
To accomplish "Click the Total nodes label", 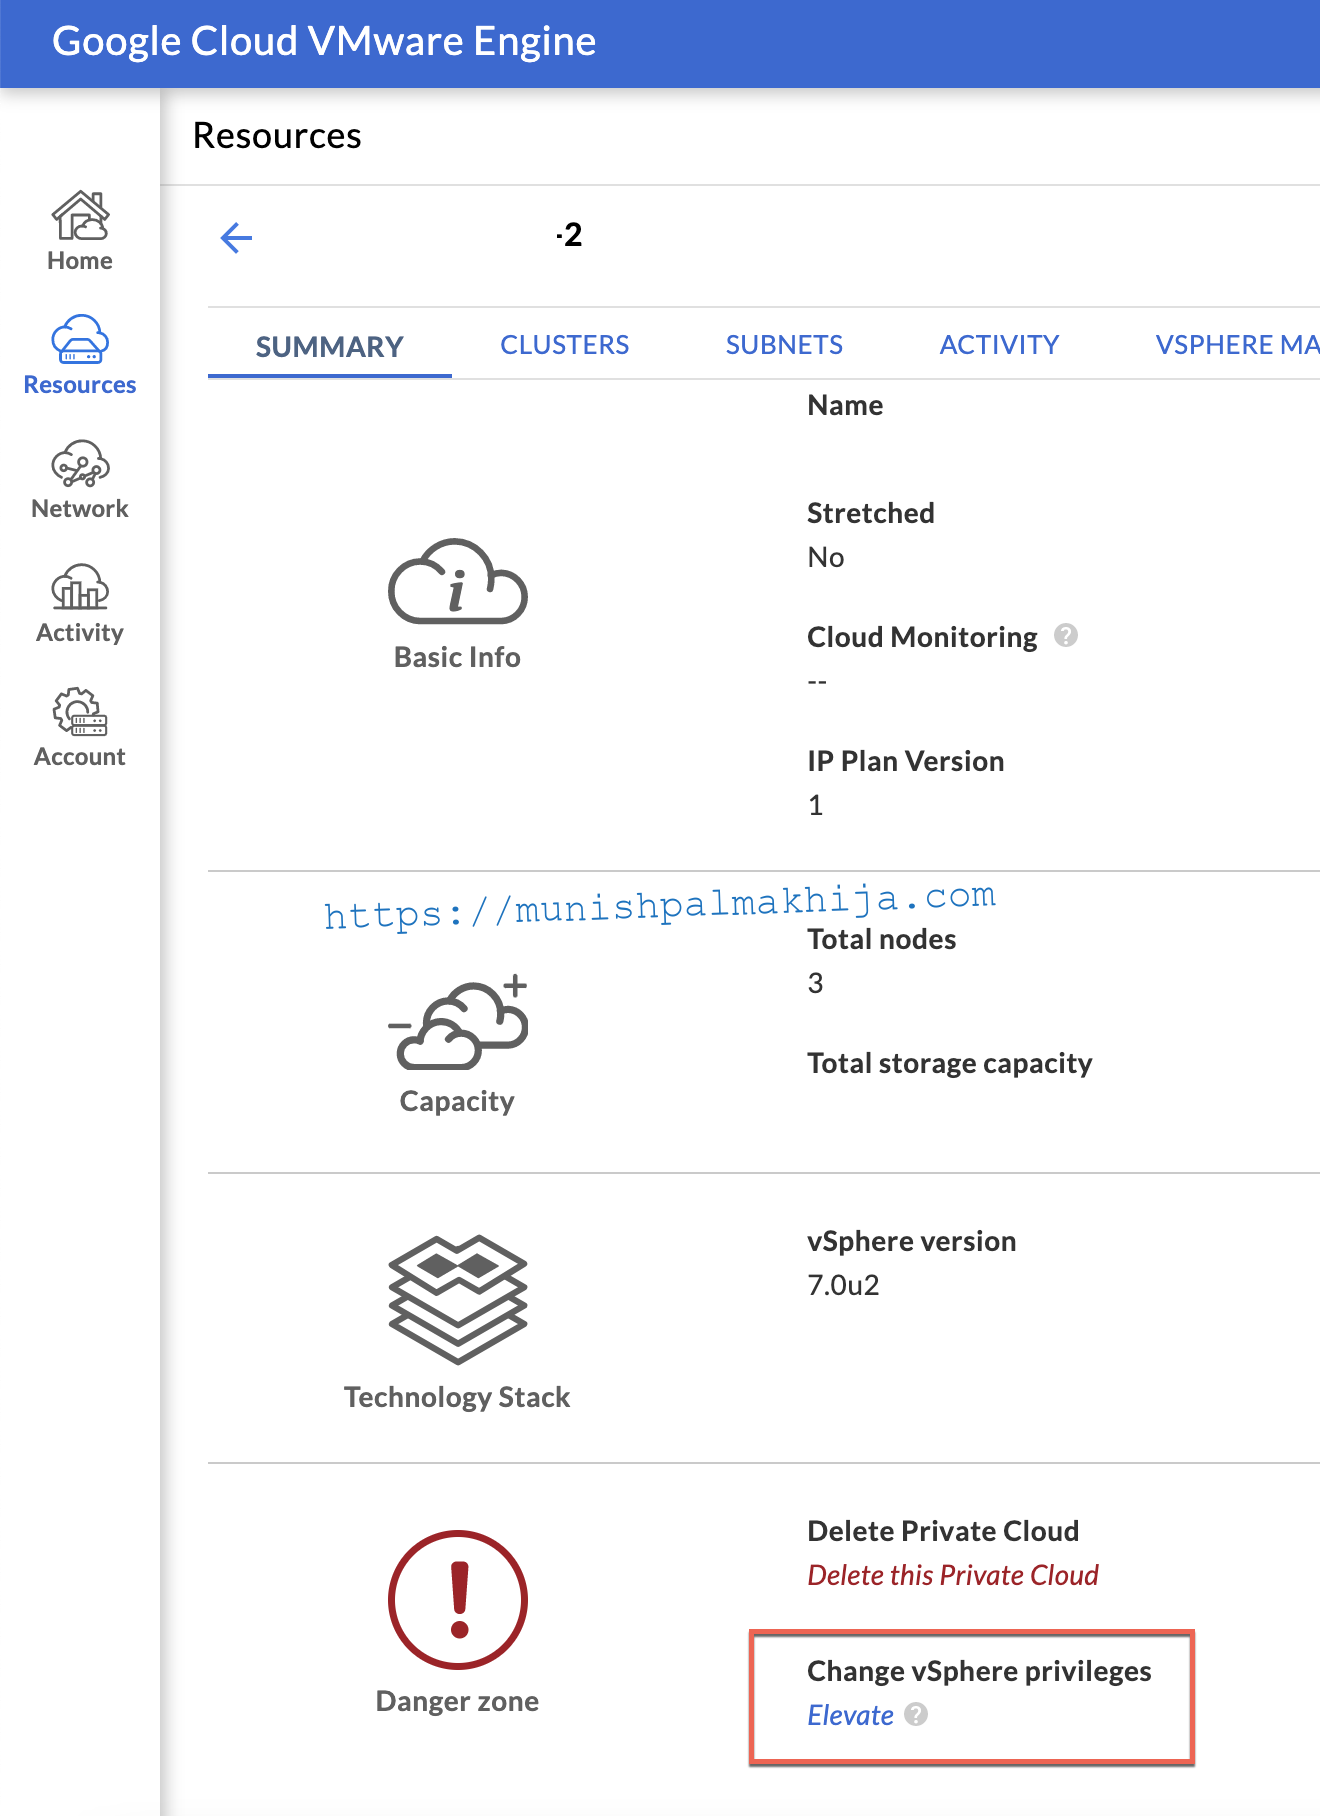I will [882, 939].
